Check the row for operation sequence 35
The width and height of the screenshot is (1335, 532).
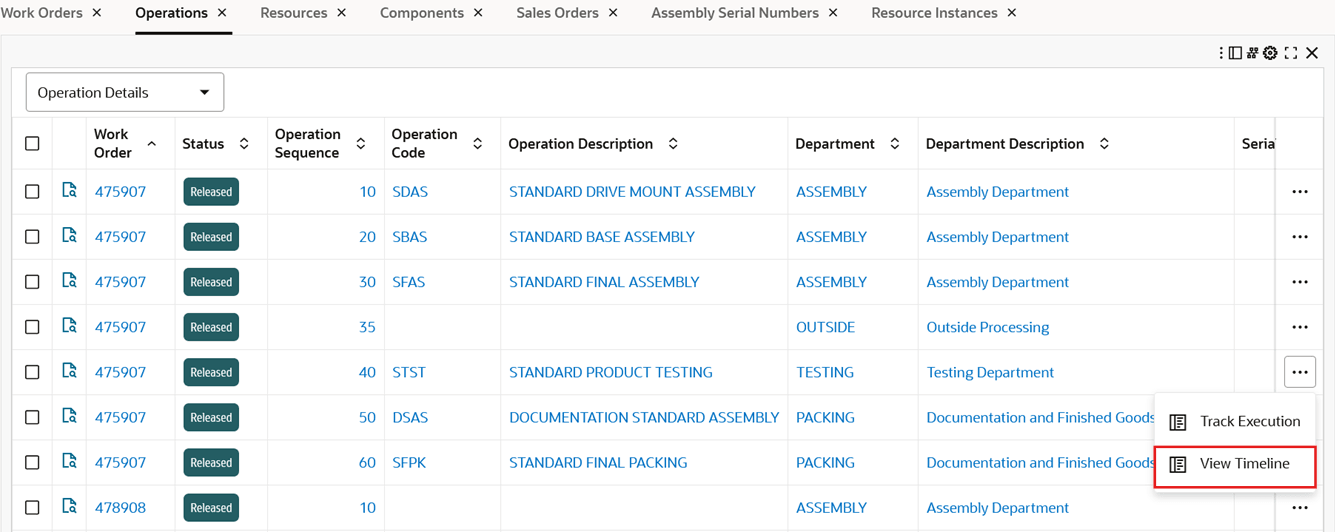[32, 327]
